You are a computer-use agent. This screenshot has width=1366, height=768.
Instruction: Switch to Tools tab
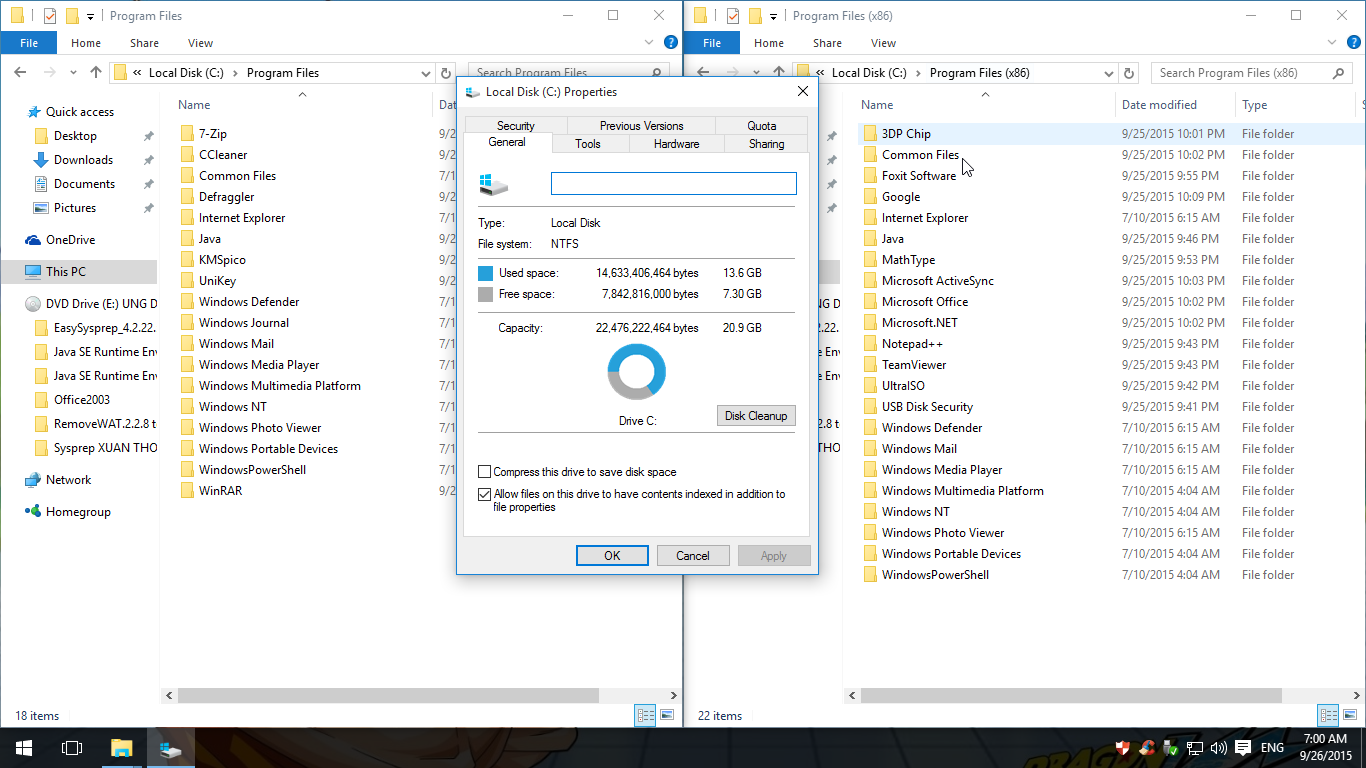(588, 144)
